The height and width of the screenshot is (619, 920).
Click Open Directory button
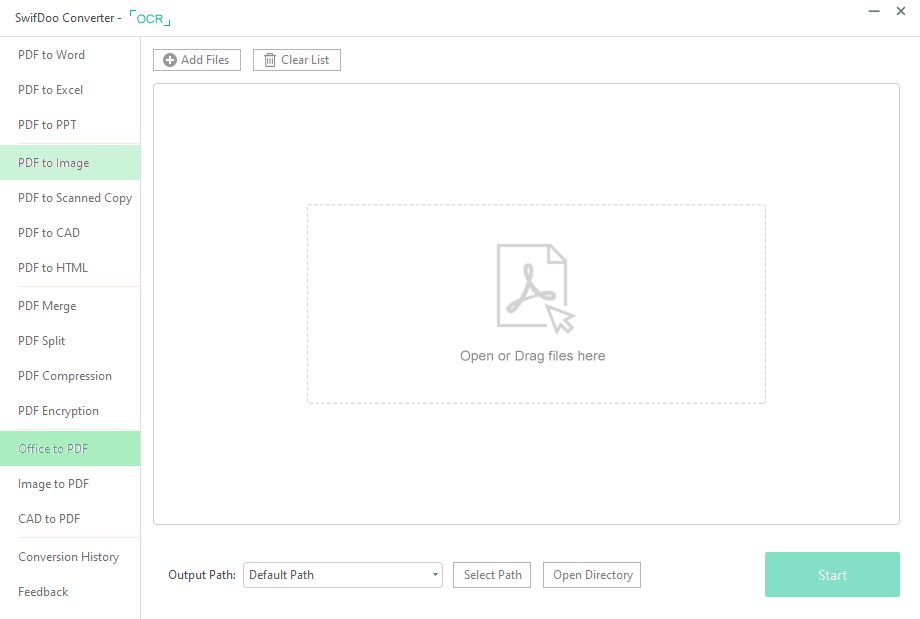click(592, 575)
